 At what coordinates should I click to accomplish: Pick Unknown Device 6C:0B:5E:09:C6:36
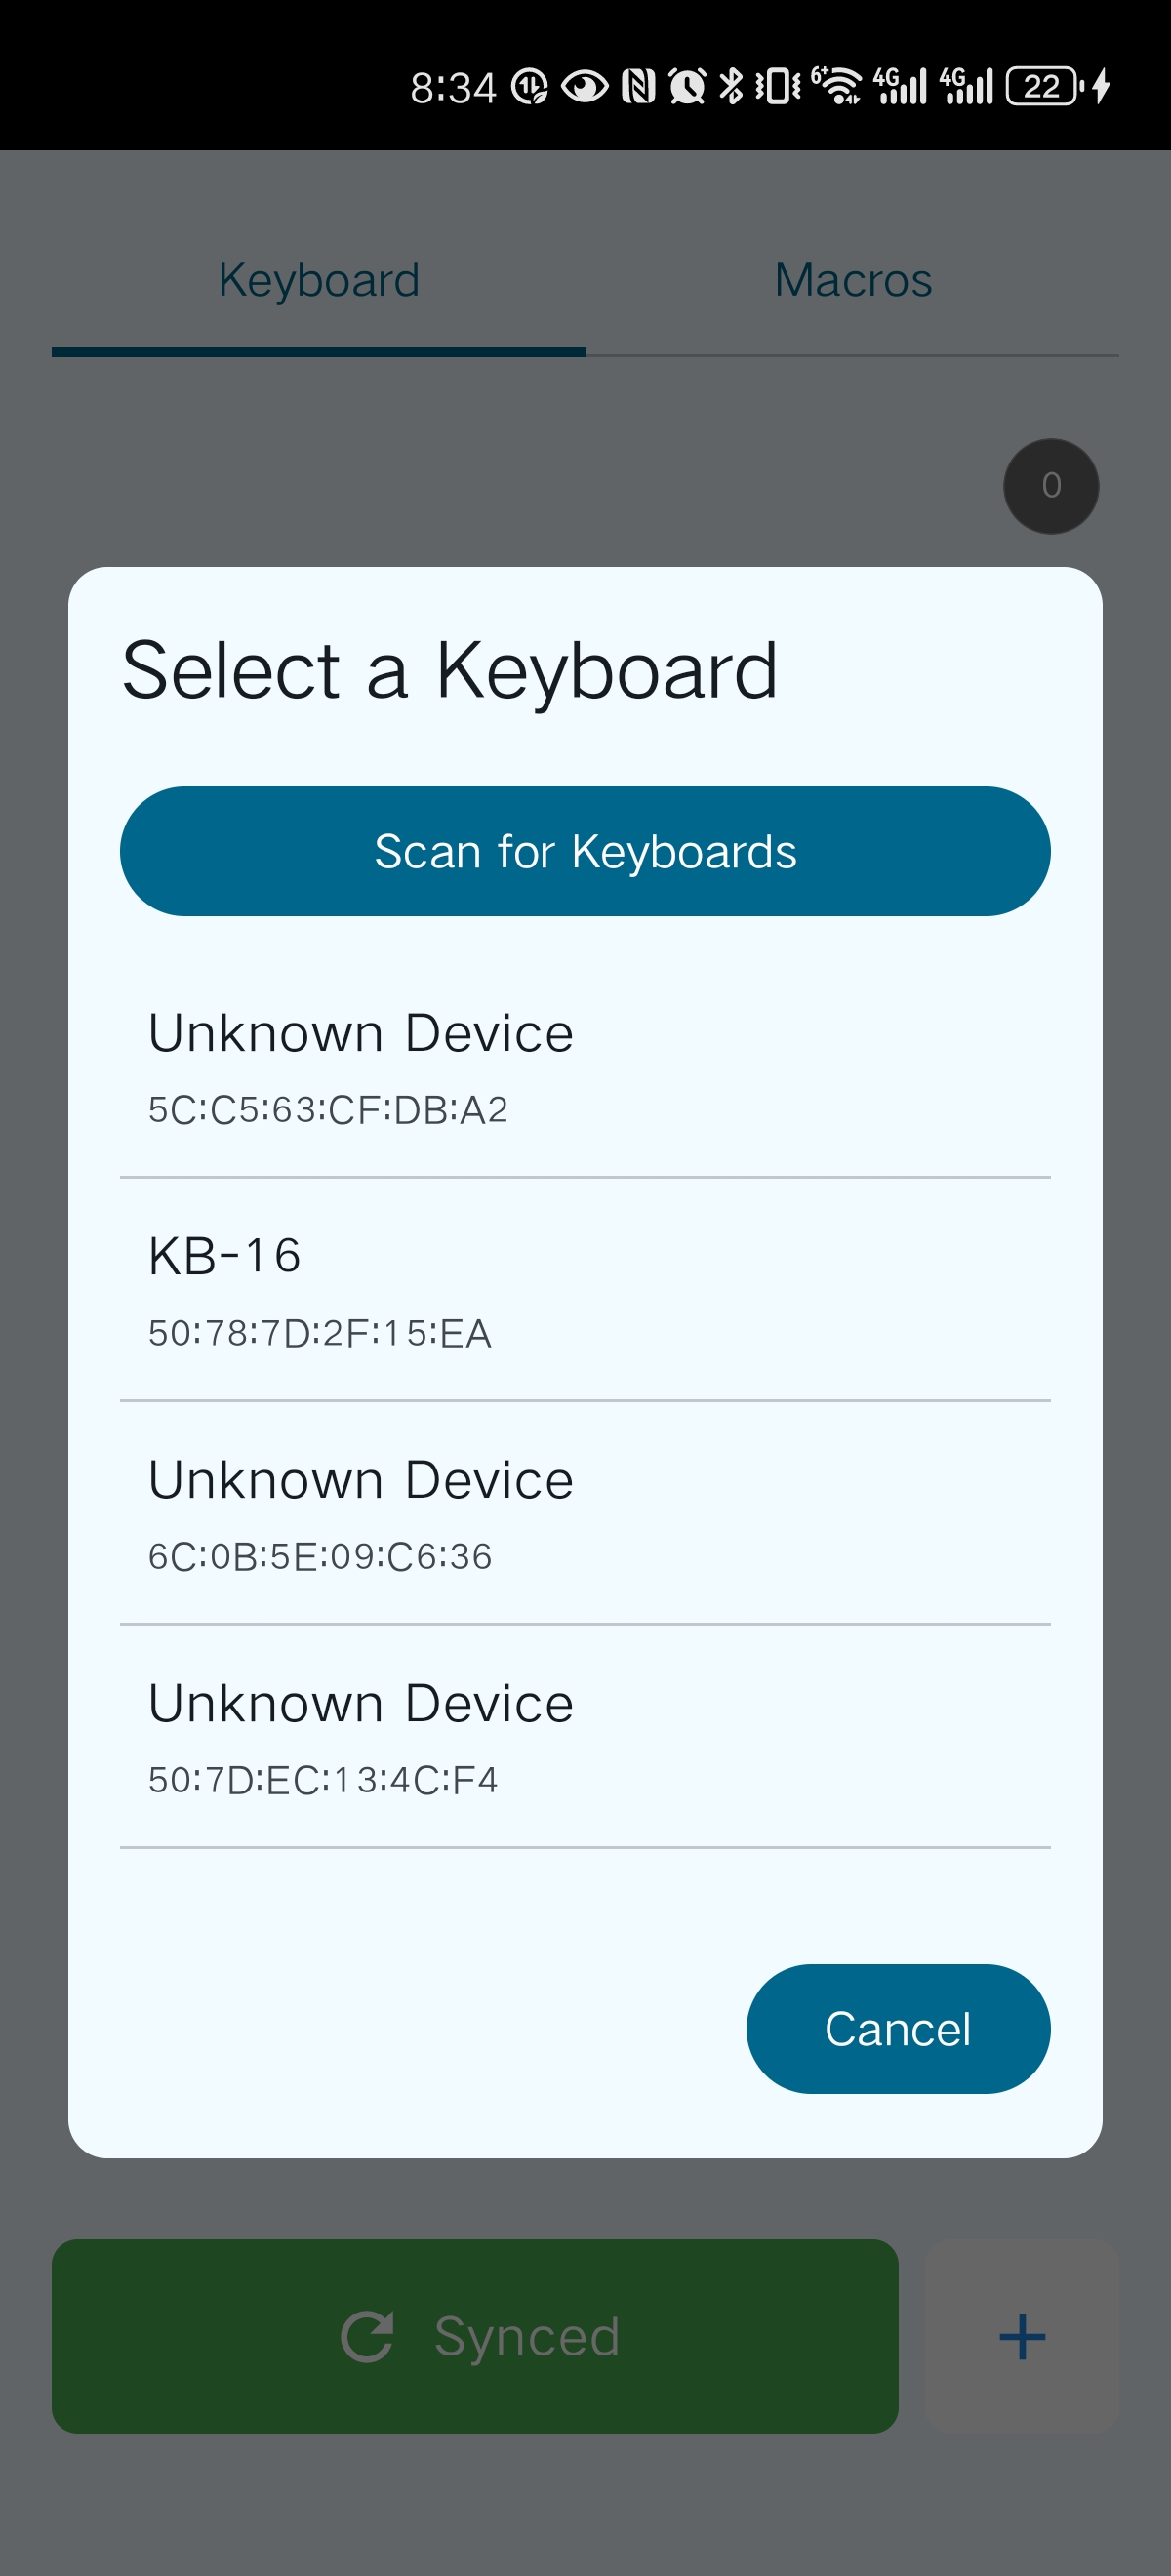click(x=584, y=1514)
